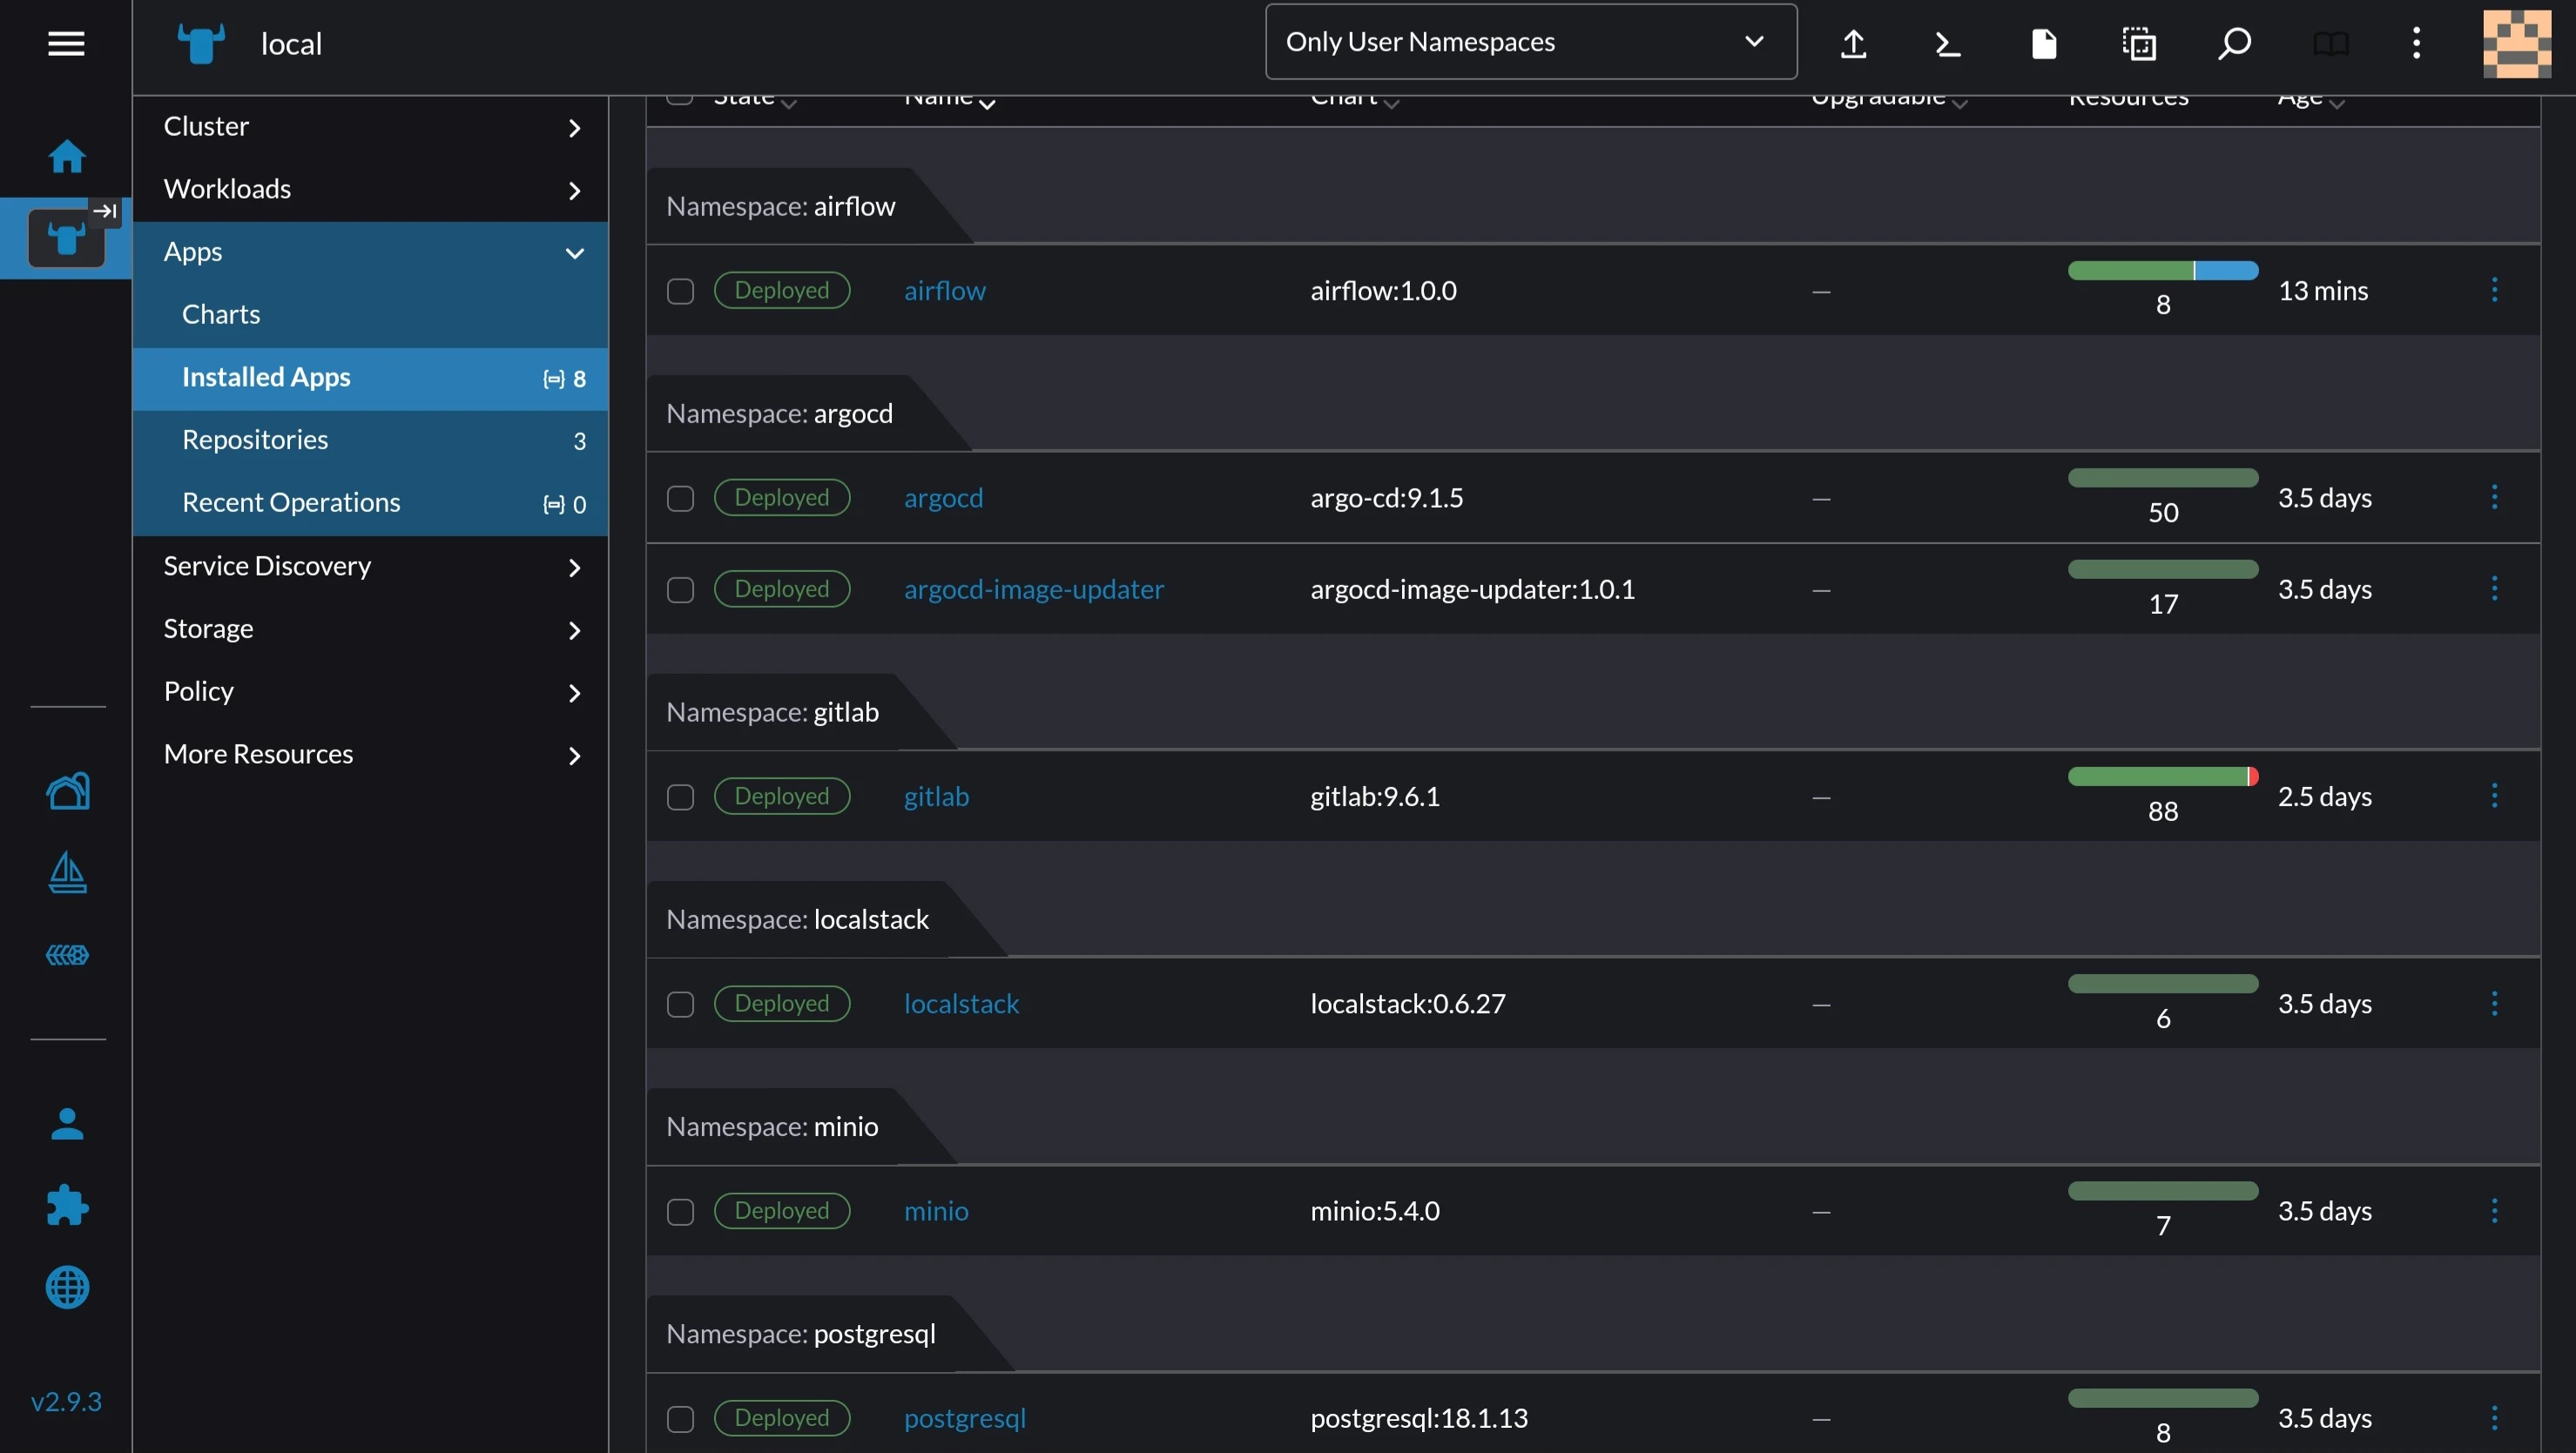This screenshot has width=2576, height=1453.
Task: Click the gitlab:9.6.1 chart cell
Action: 1375,796
